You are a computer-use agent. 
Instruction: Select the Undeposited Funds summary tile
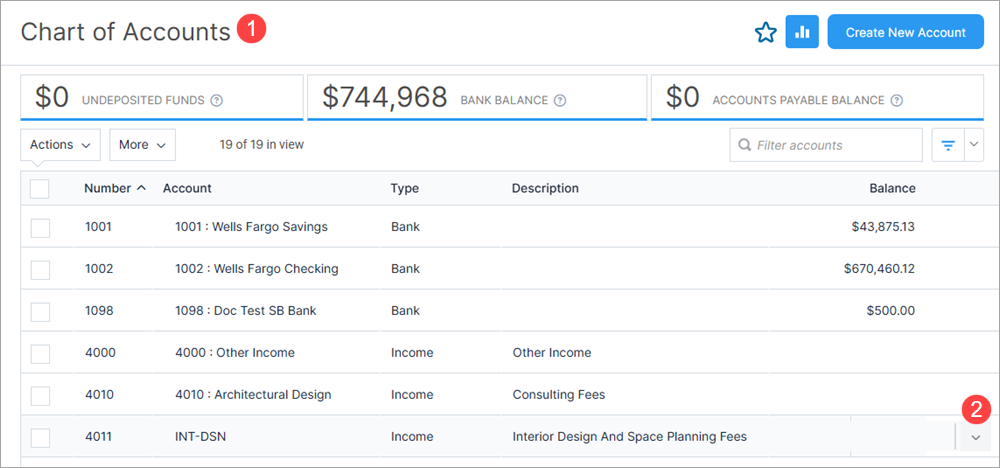click(x=162, y=98)
